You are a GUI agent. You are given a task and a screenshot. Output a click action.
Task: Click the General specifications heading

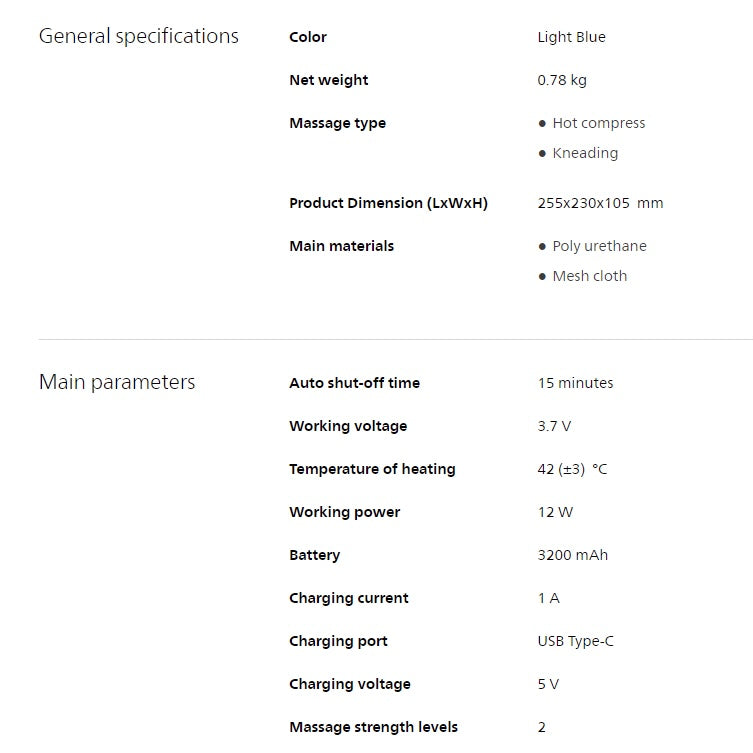click(138, 37)
